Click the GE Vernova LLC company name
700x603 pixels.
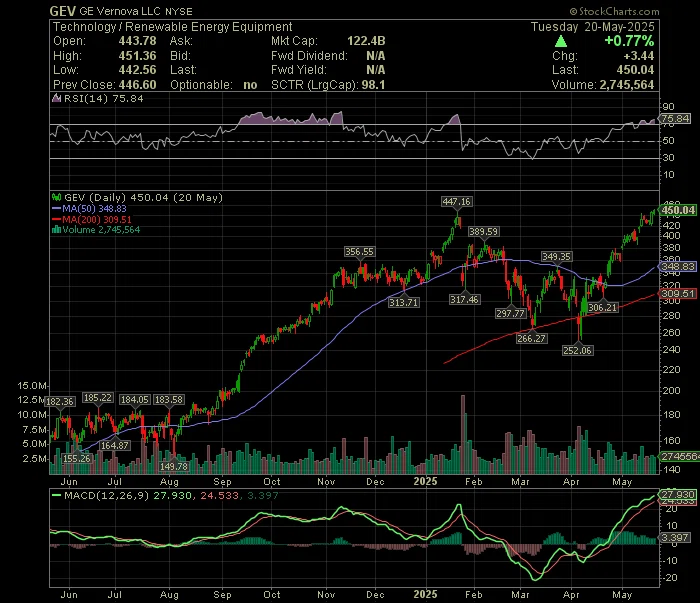point(120,12)
